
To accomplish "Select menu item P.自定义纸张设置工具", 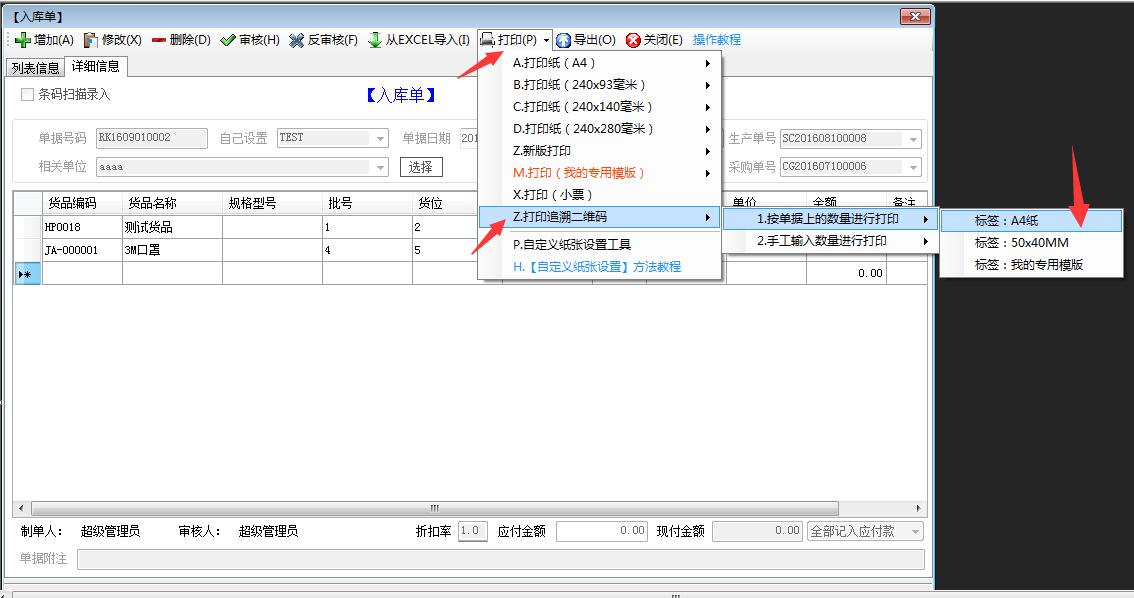I will coord(572,244).
